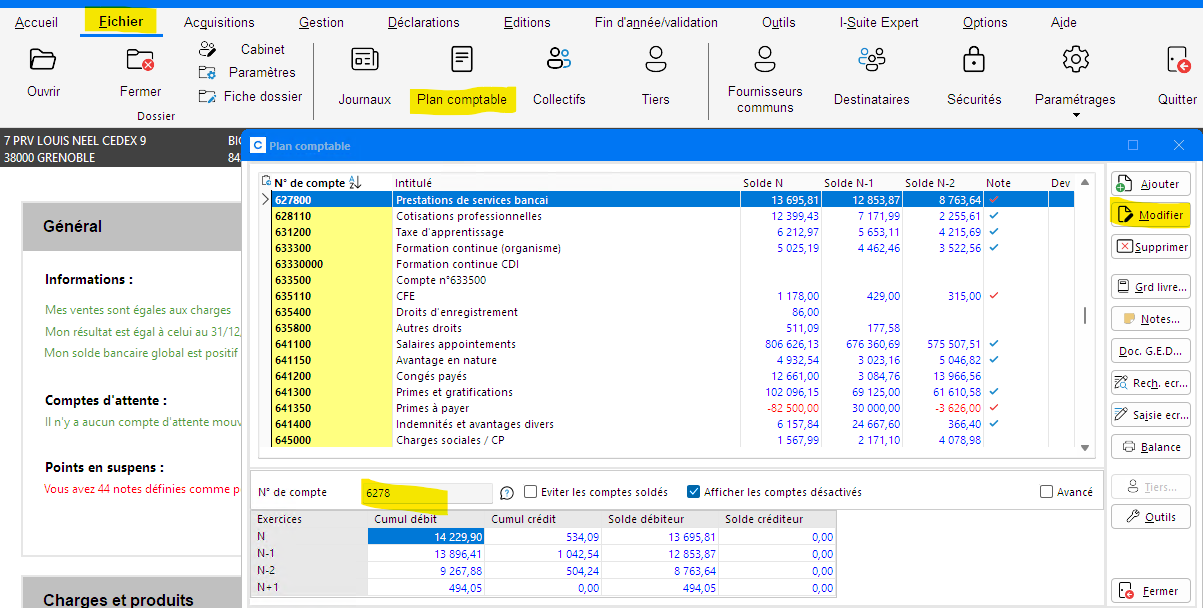Open the Journaux icon in ribbon
Screen dimensions: 1203x608
tap(364, 60)
